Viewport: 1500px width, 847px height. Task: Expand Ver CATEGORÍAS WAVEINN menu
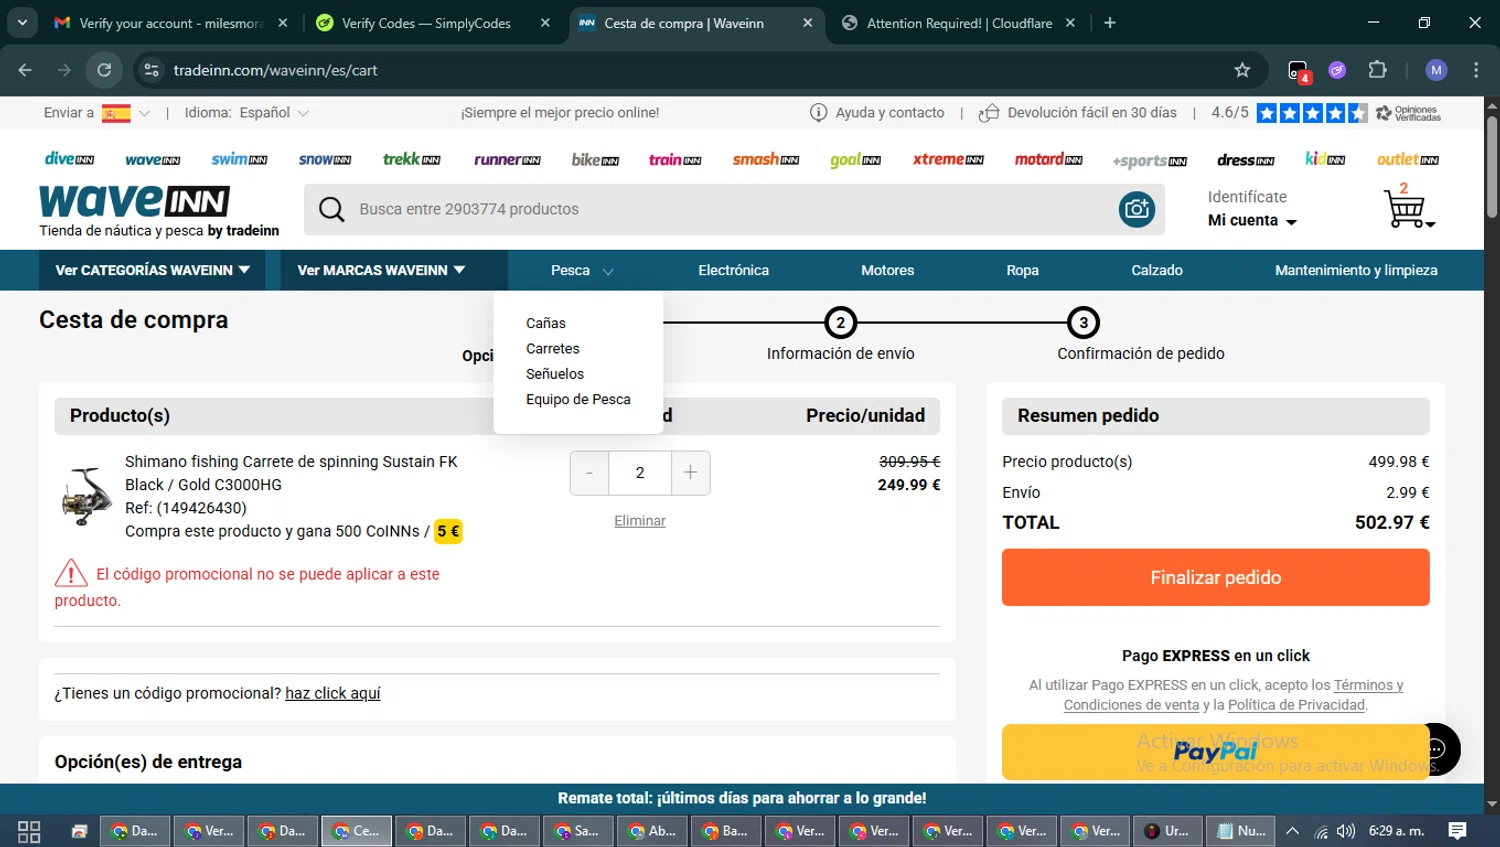click(x=152, y=270)
